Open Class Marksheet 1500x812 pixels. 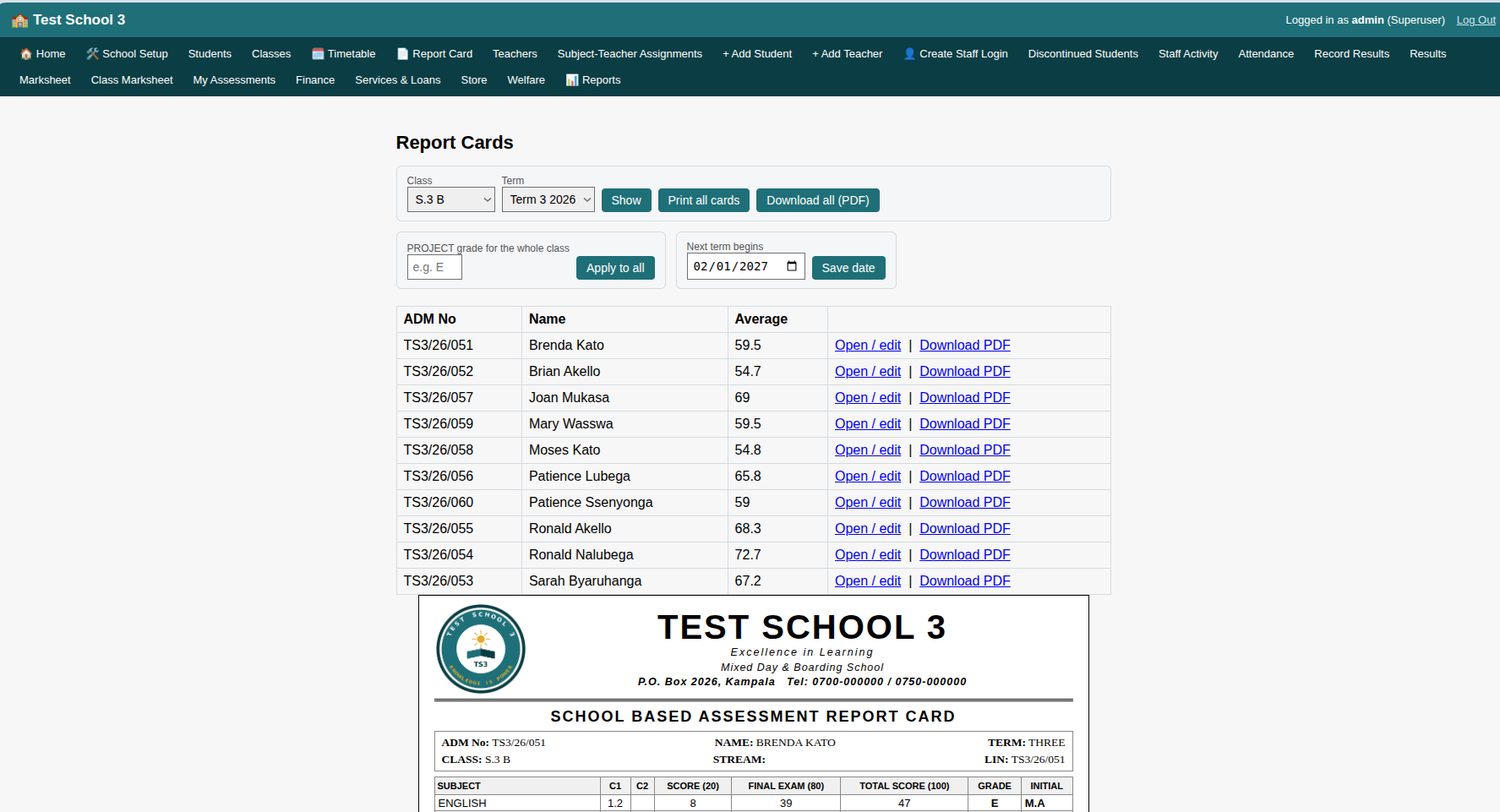coord(132,80)
